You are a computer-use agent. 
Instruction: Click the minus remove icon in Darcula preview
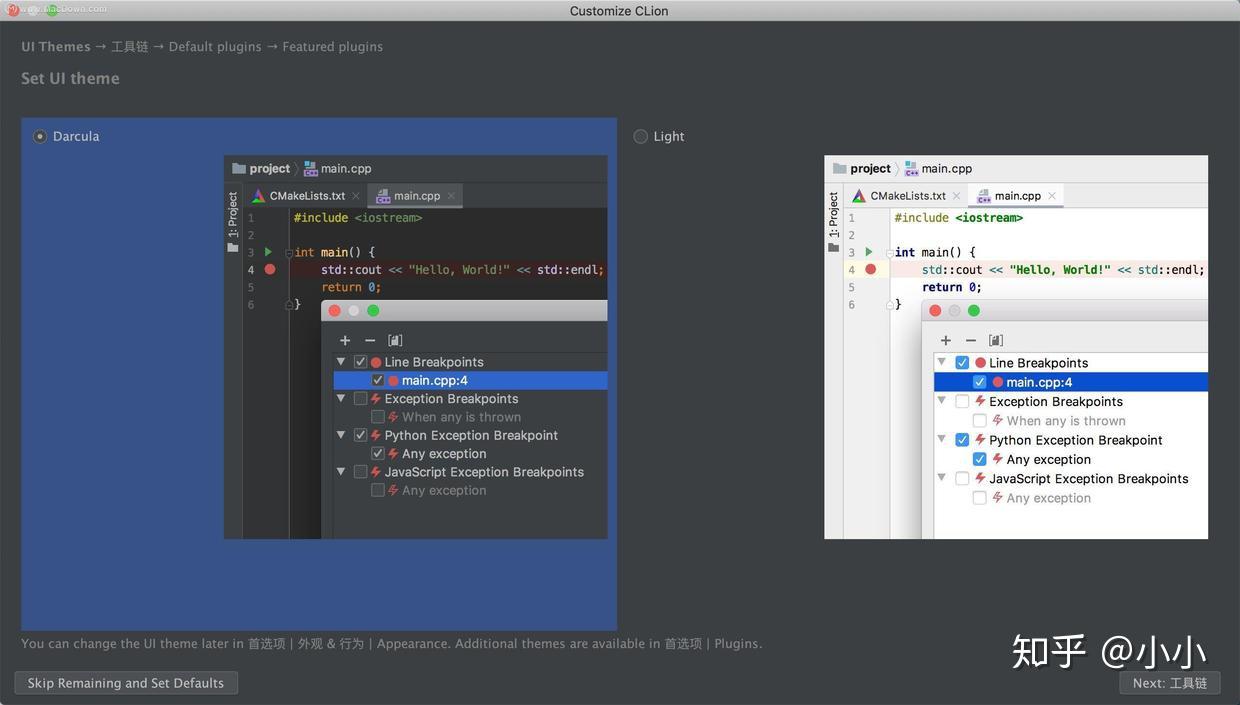(x=370, y=341)
